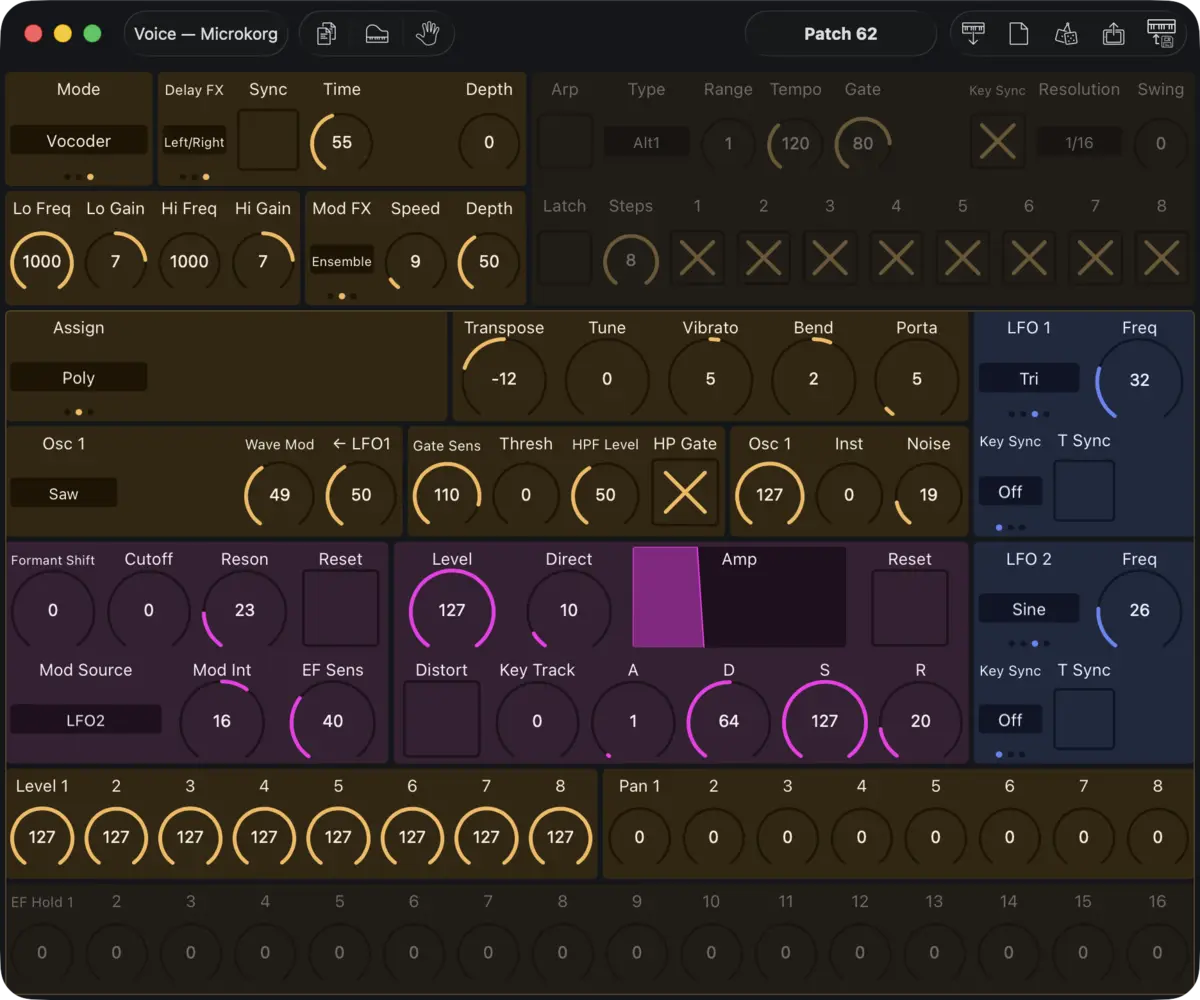The height and width of the screenshot is (1000, 1200).
Task: Click the Direct knob set to 10
Action: coord(569,610)
